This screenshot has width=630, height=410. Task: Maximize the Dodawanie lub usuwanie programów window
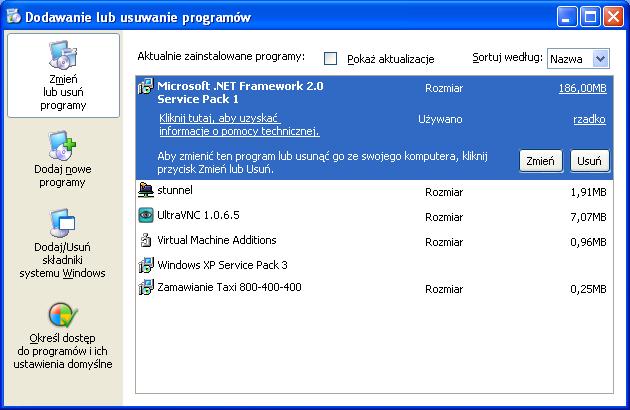pyautogui.click(x=590, y=17)
